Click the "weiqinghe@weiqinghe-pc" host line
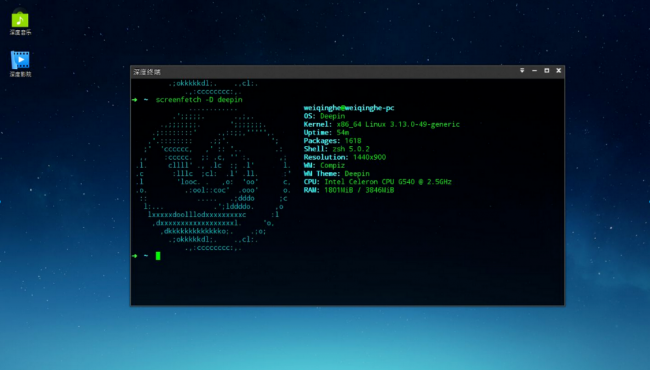 349,108
